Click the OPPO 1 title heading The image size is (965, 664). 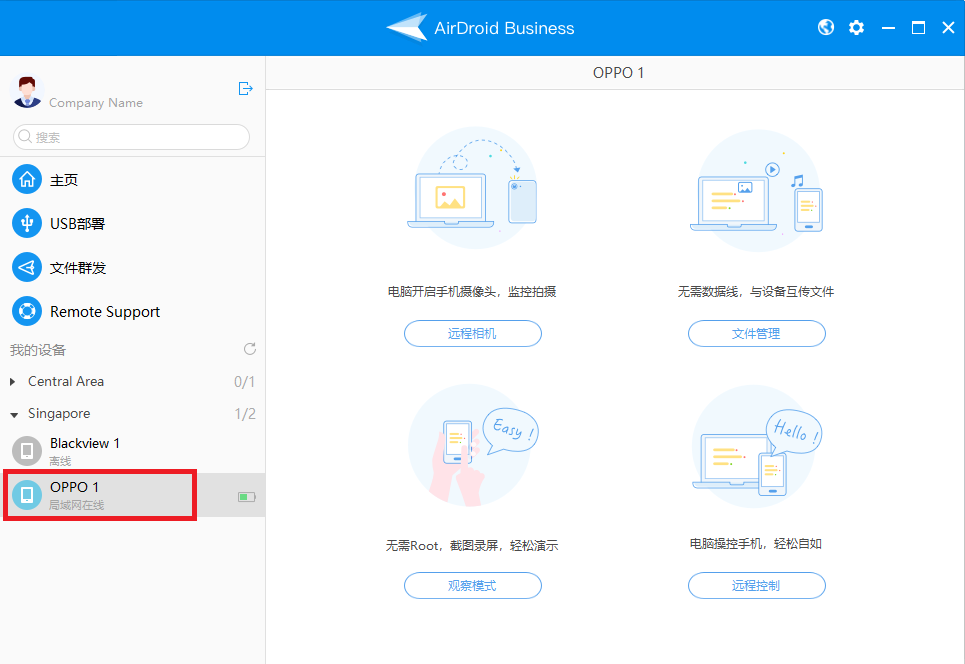coord(618,73)
